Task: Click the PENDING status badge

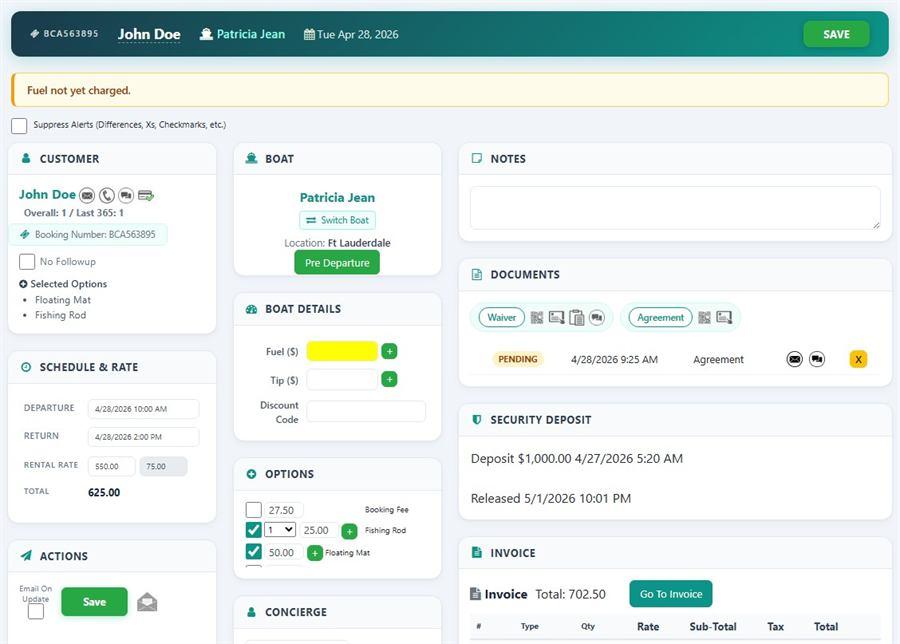Action: pos(518,359)
